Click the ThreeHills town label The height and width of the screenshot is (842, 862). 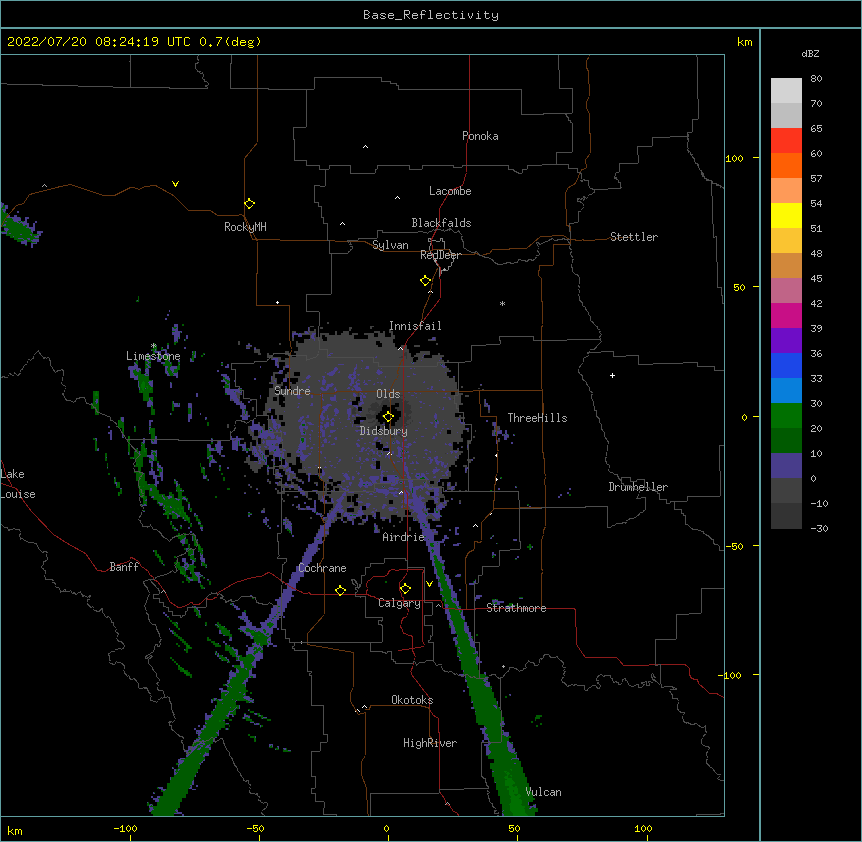[x=537, y=418]
